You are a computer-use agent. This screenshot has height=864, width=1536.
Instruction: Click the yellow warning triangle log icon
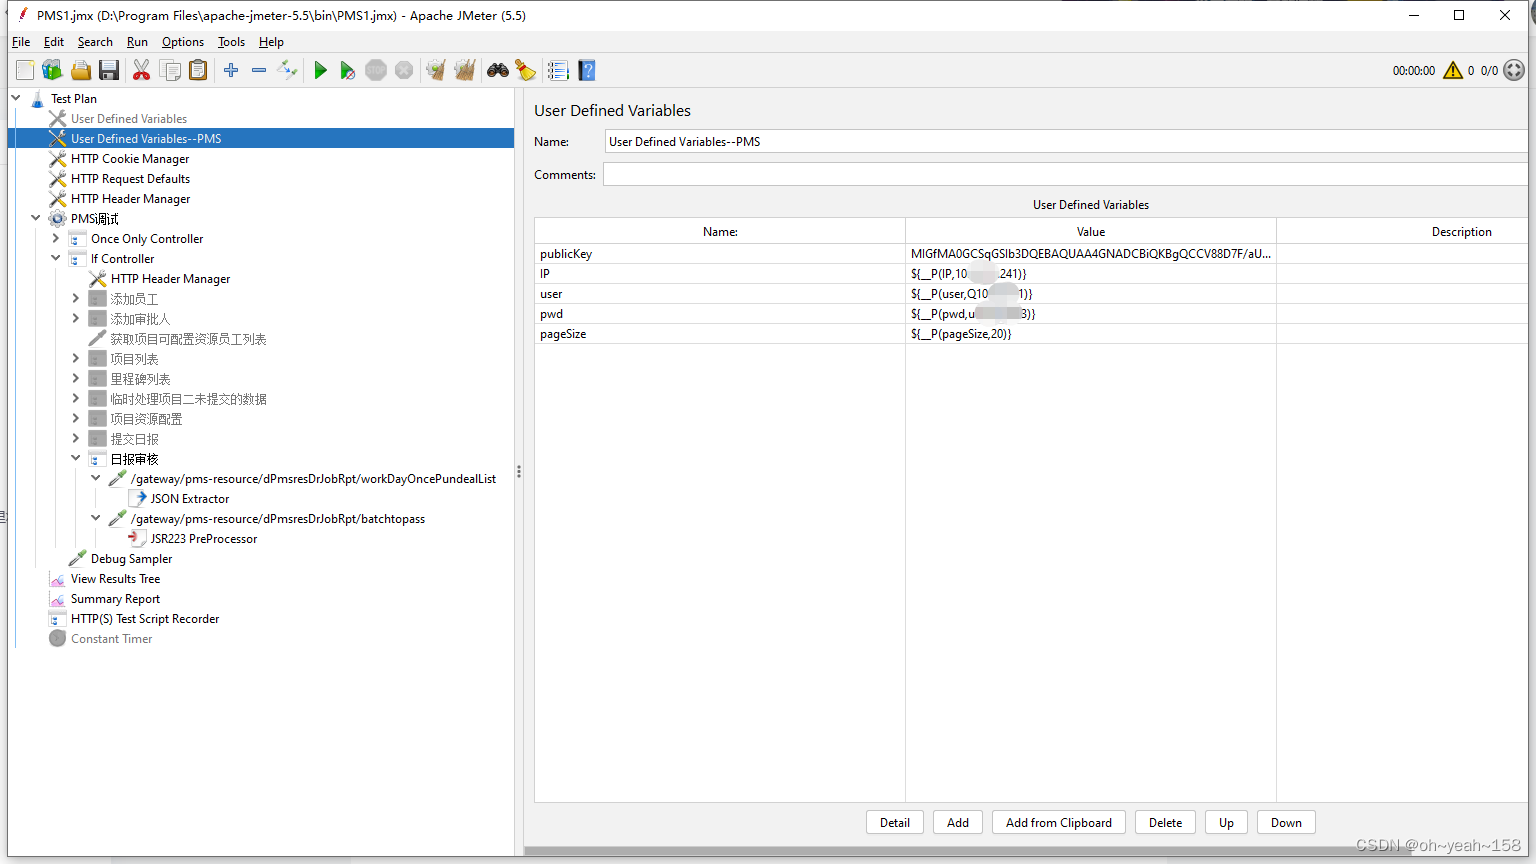point(1453,70)
